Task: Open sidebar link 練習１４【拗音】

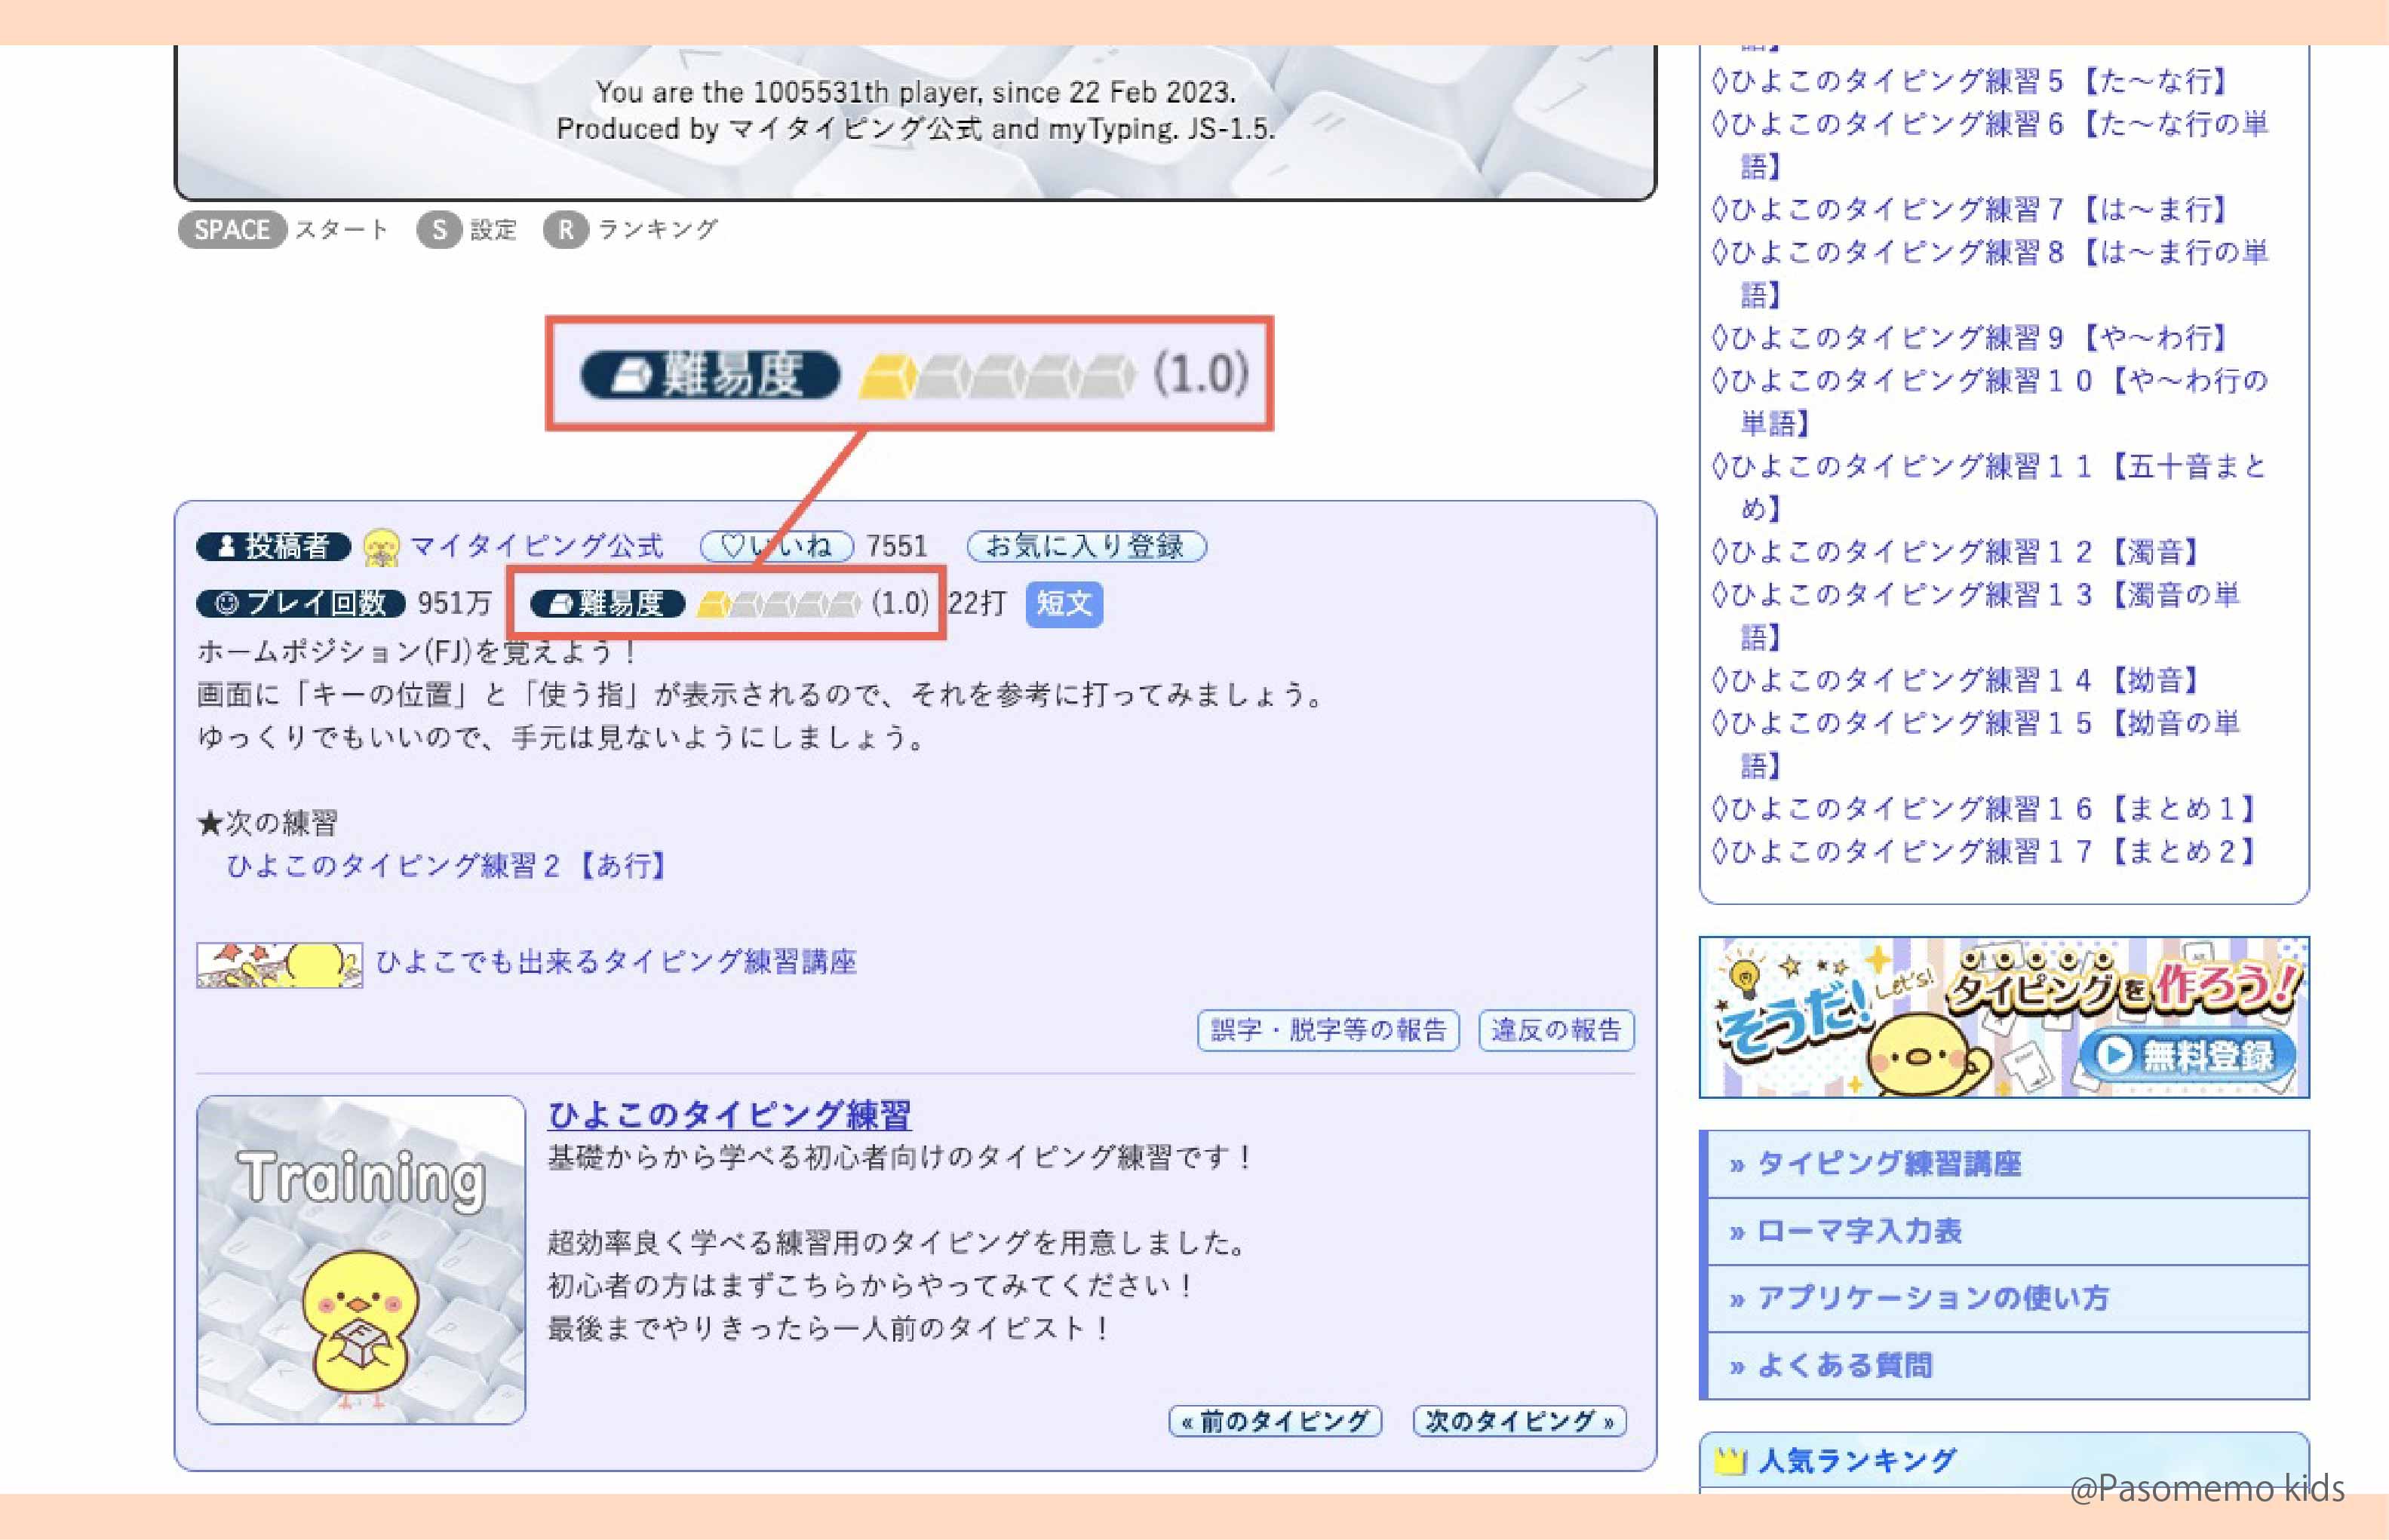Action: click(1957, 680)
